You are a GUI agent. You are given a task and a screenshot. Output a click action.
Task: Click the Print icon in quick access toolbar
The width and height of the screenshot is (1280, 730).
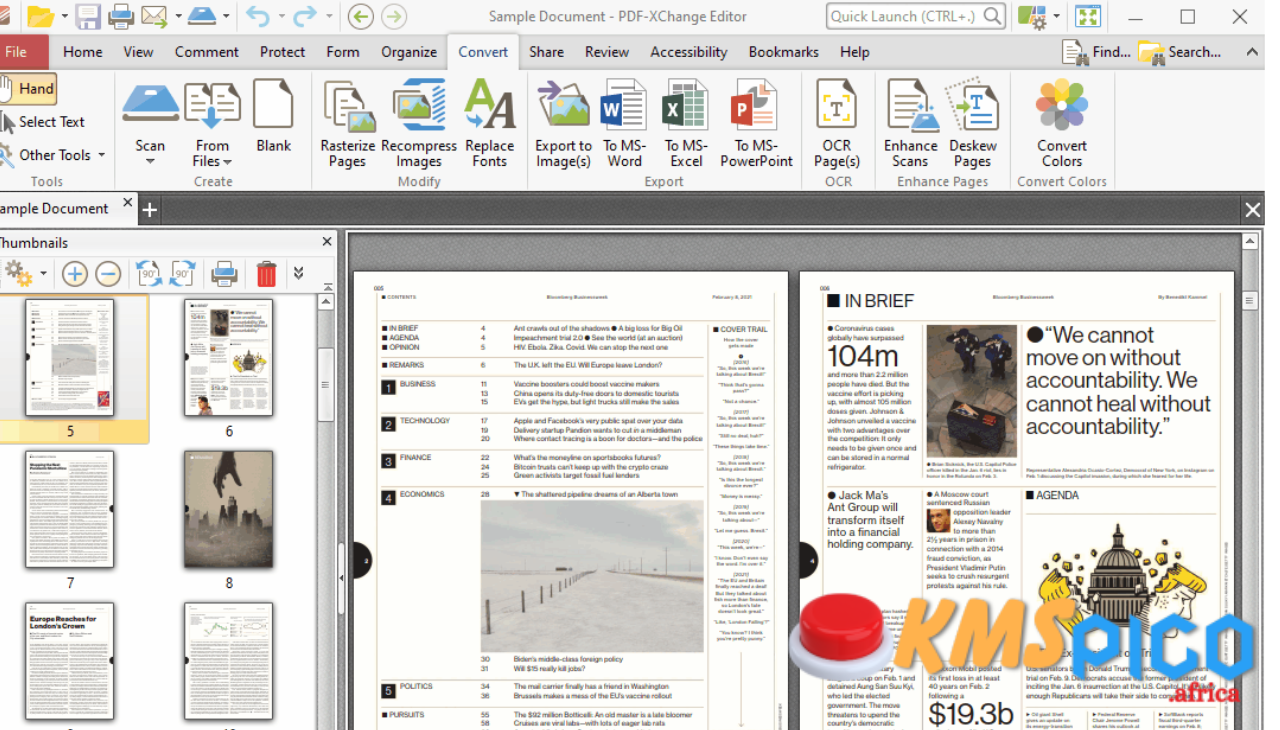121,16
